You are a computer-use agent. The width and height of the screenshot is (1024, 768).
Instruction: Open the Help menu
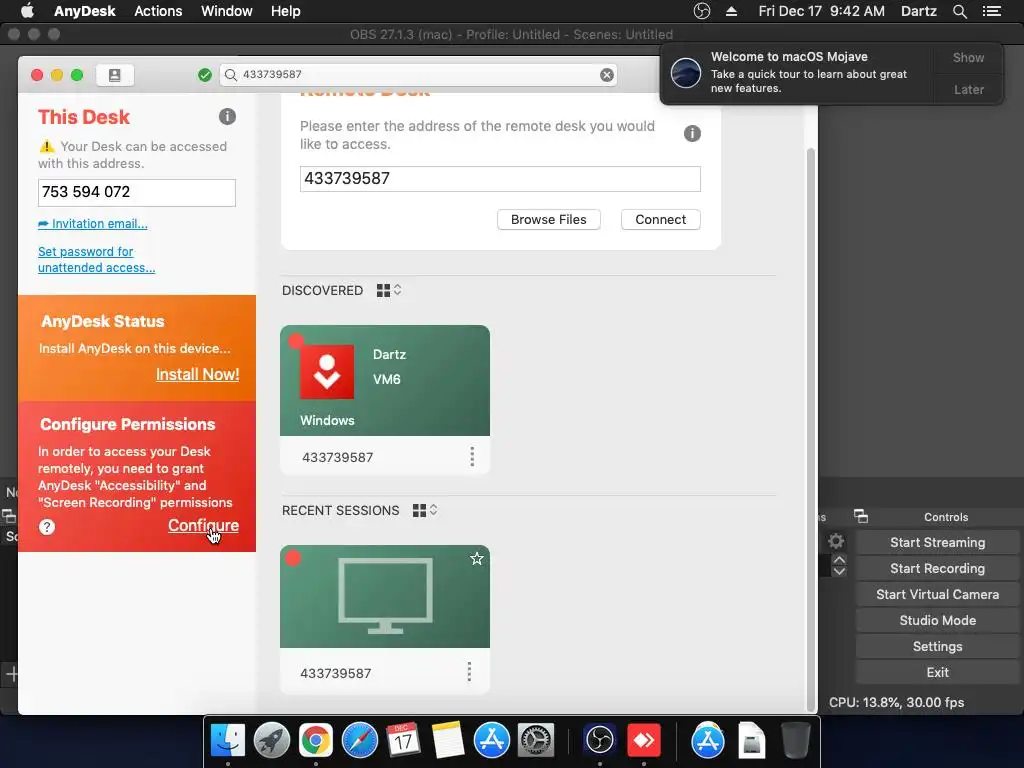pos(285,11)
